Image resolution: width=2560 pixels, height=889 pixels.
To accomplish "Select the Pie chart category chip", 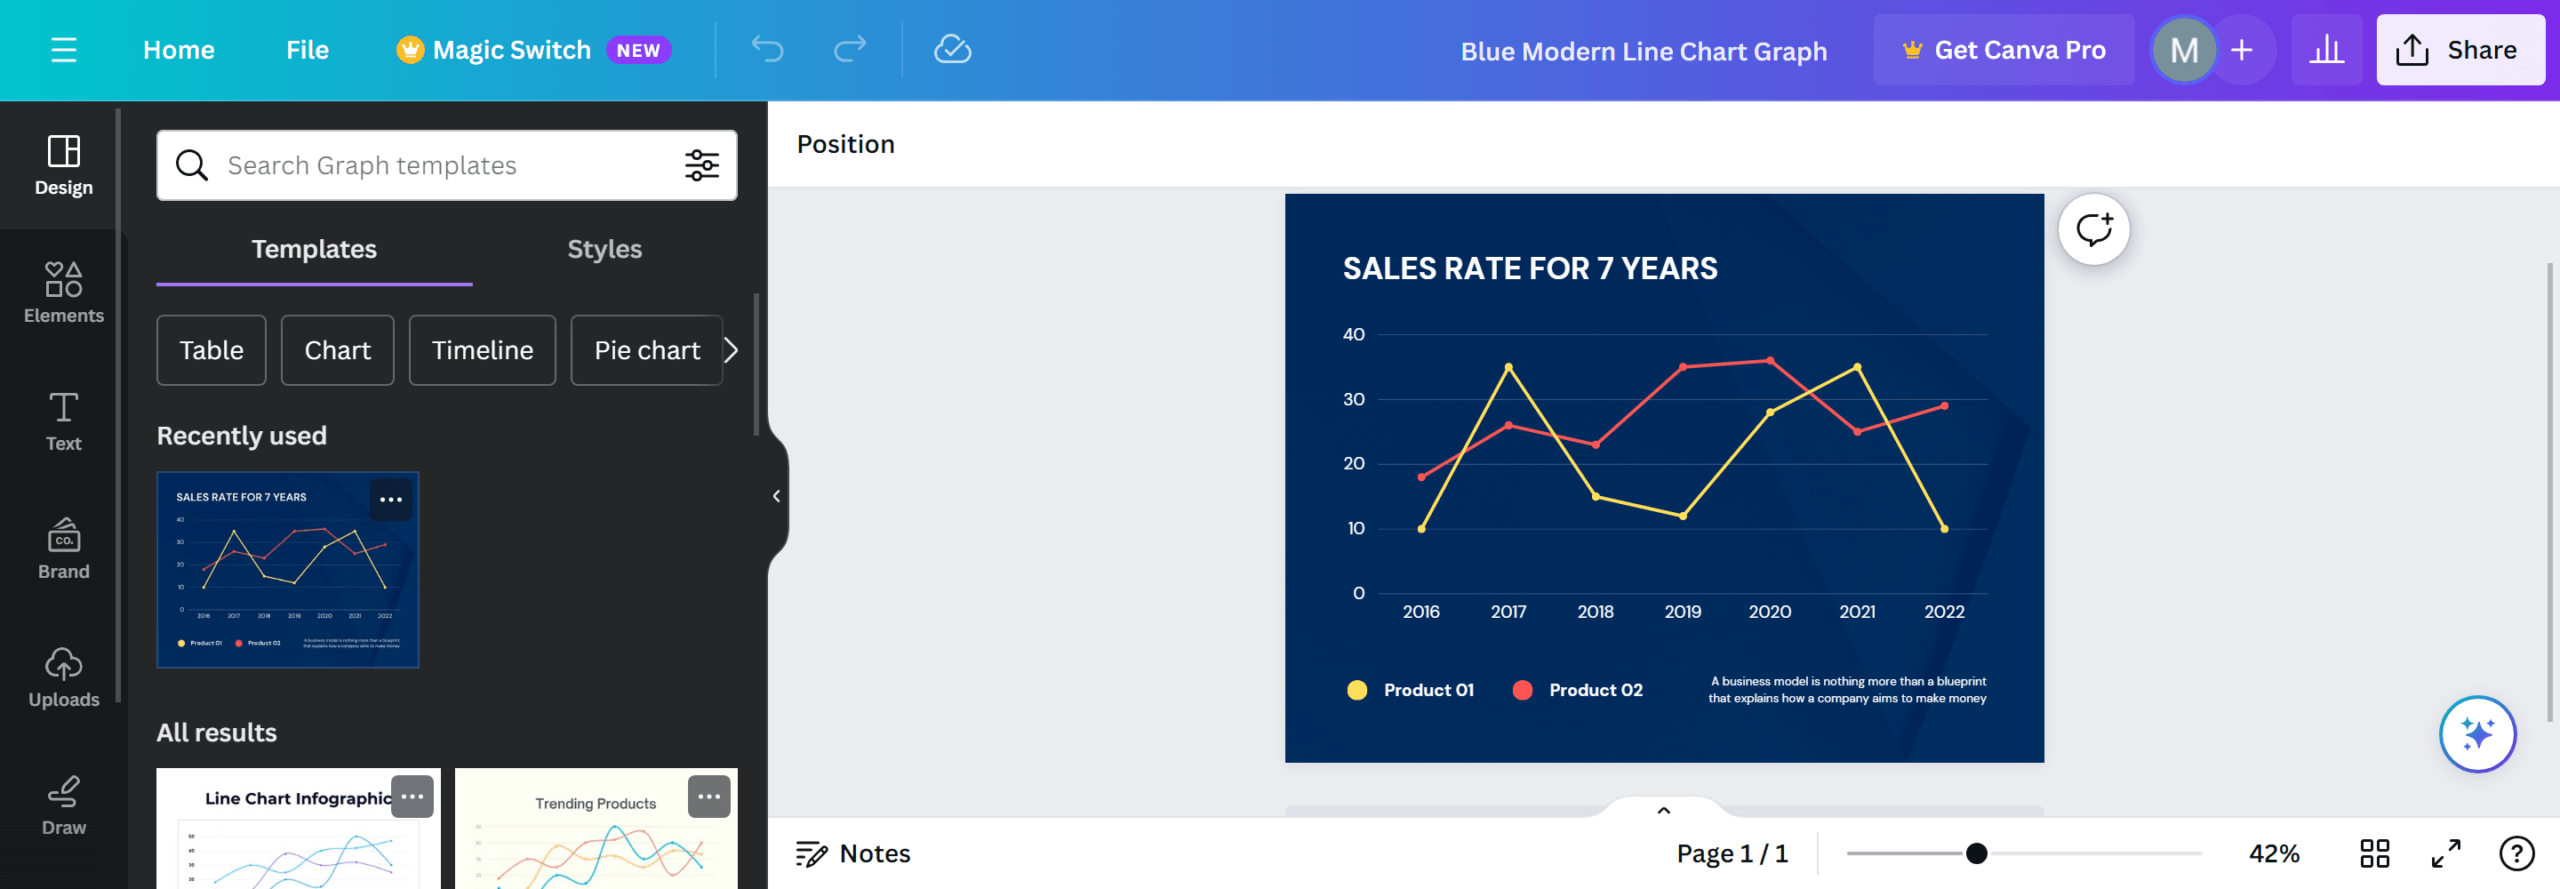I will pos(646,350).
